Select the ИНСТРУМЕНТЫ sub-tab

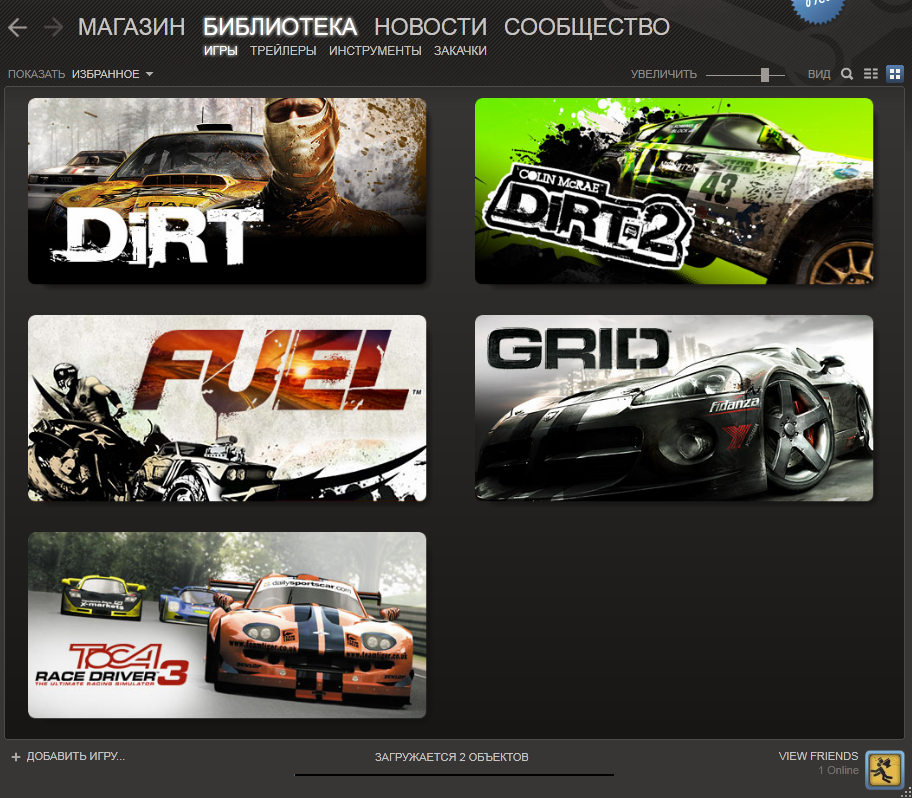pos(375,51)
